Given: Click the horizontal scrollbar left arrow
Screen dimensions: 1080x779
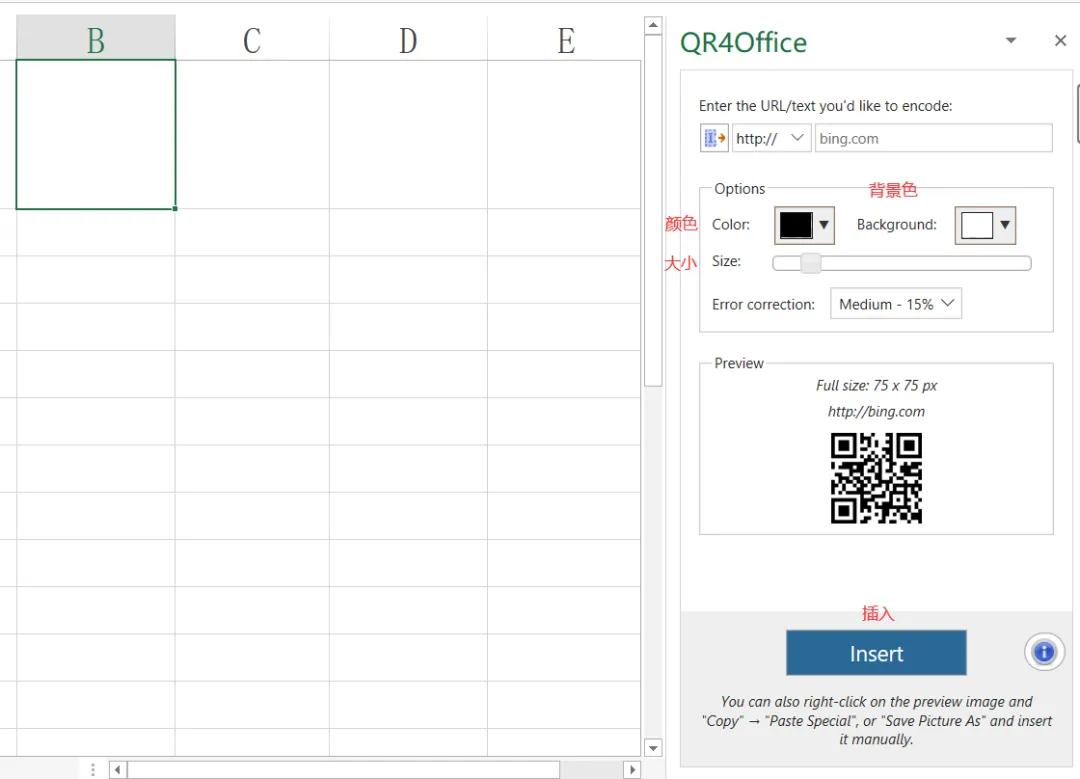Looking at the screenshot, I should [x=118, y=769].
